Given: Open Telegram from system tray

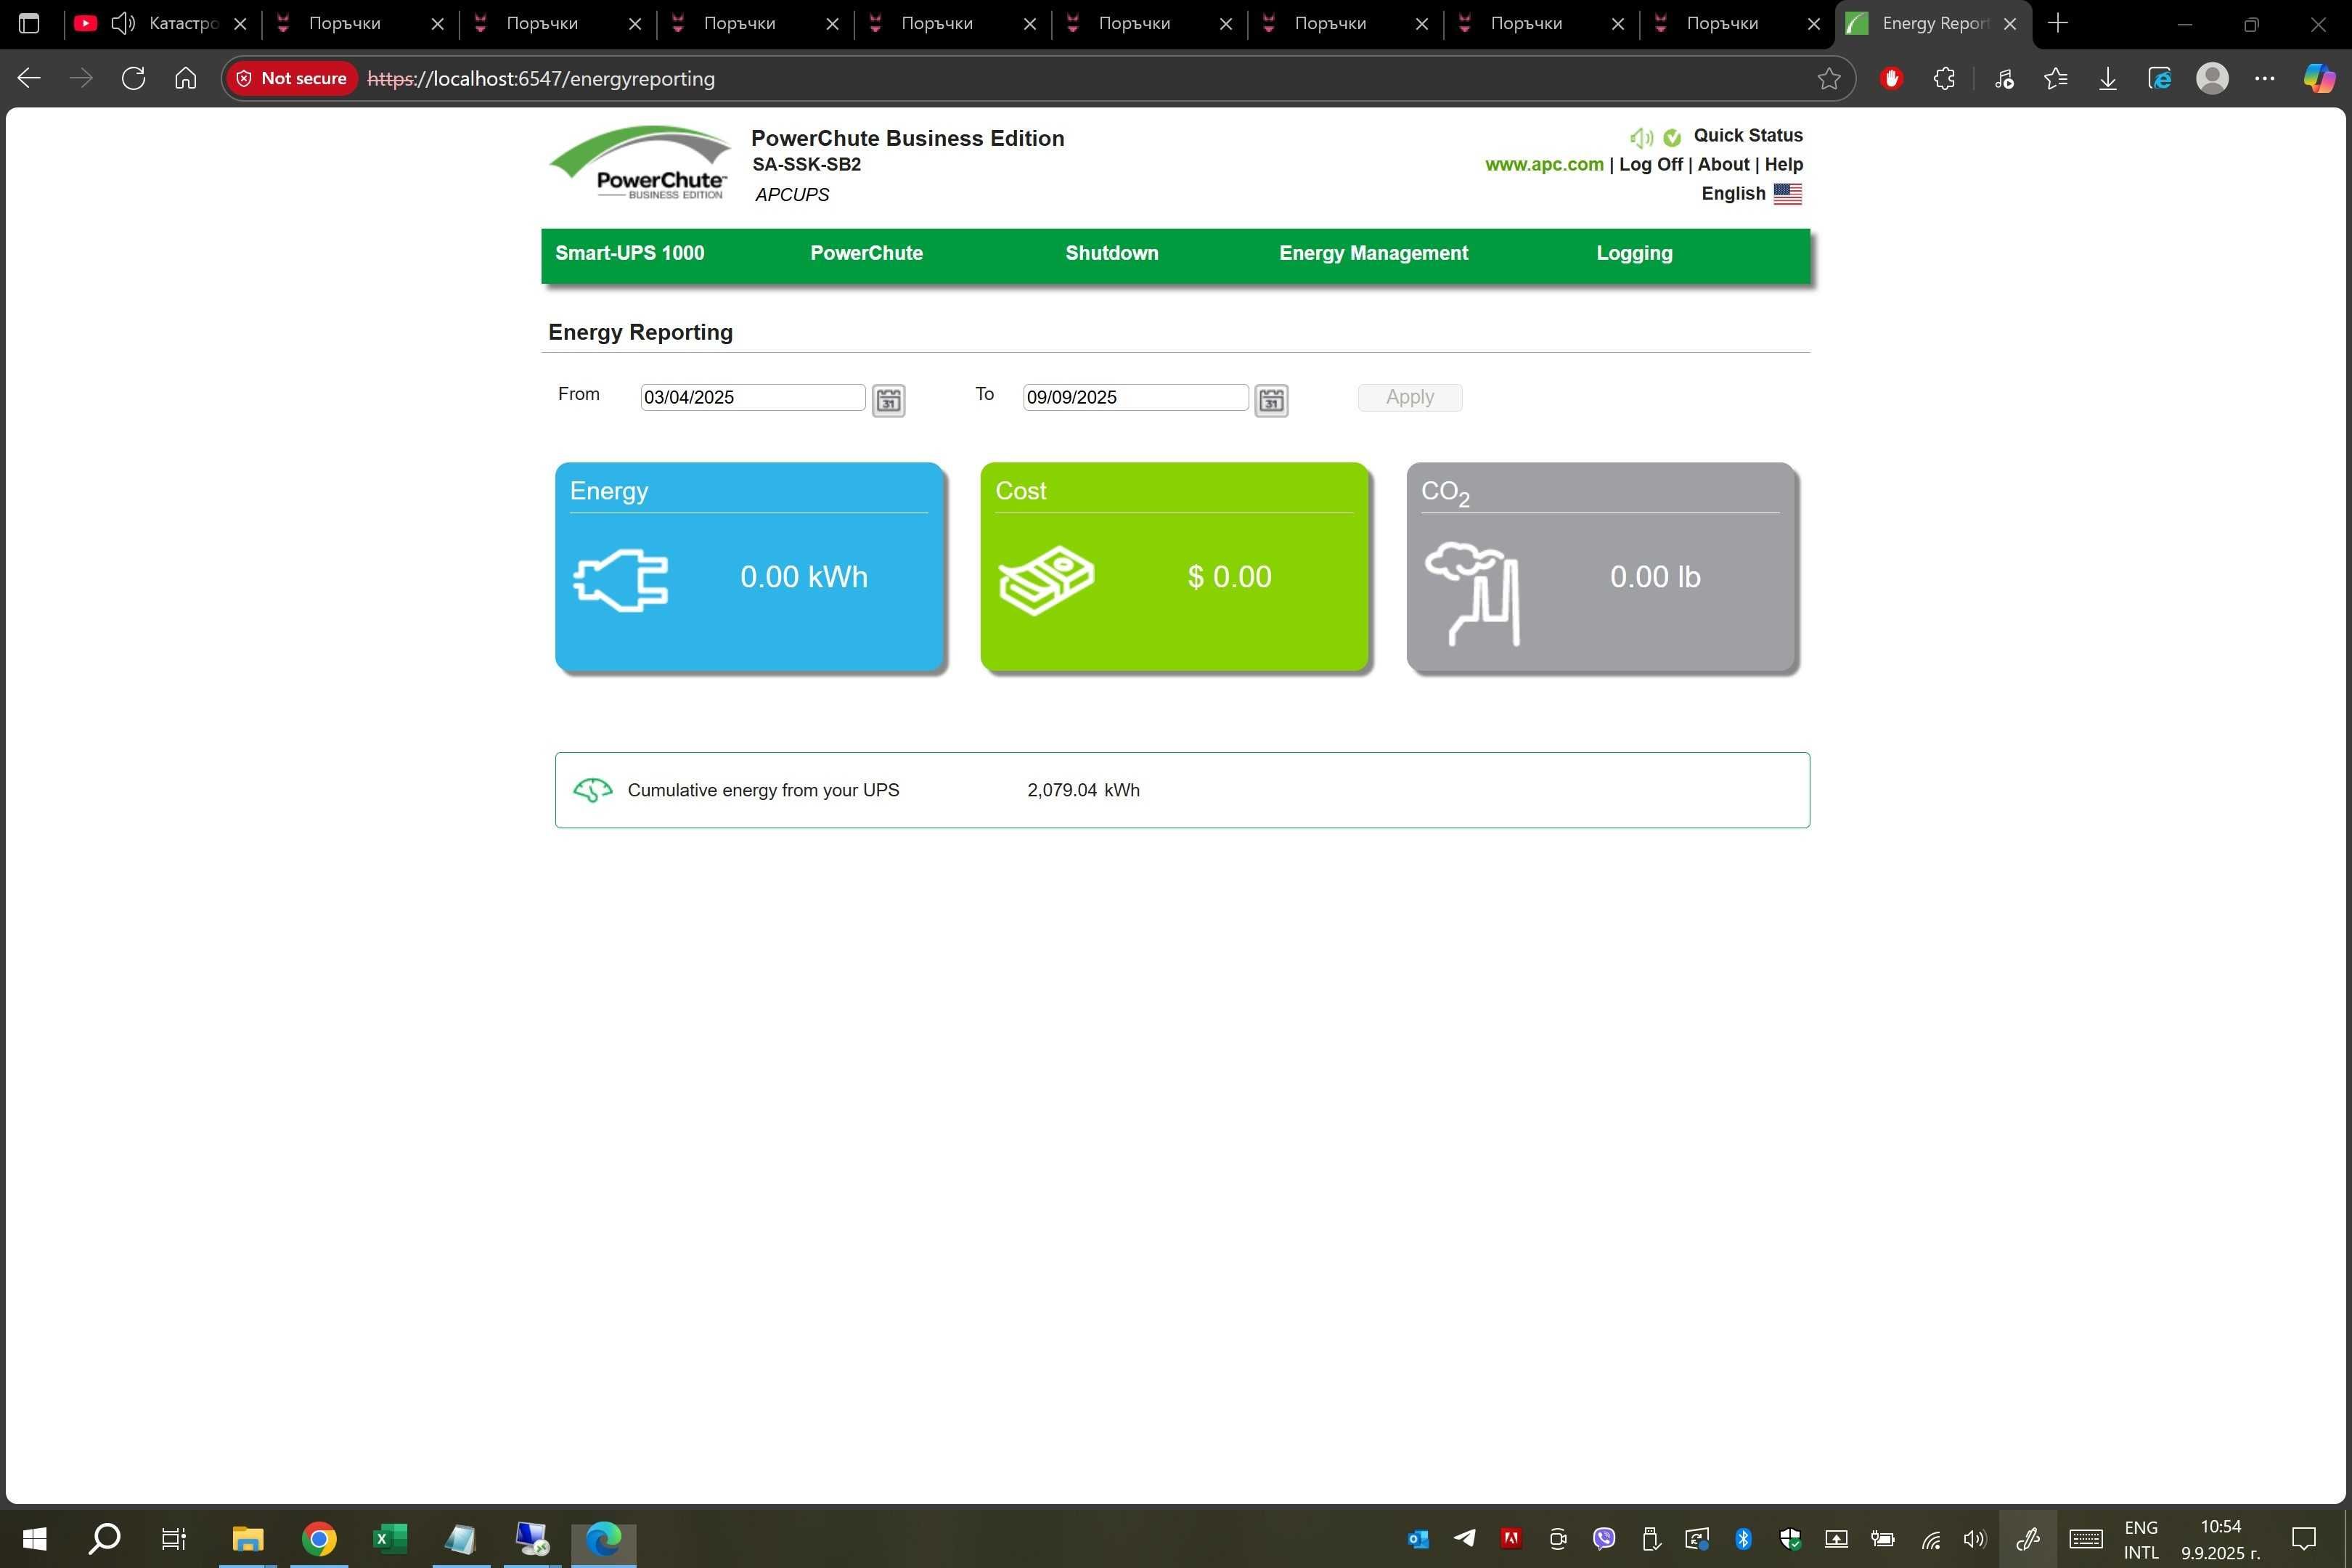Looking at the screenshot, I should (x=1464, y=1539).
